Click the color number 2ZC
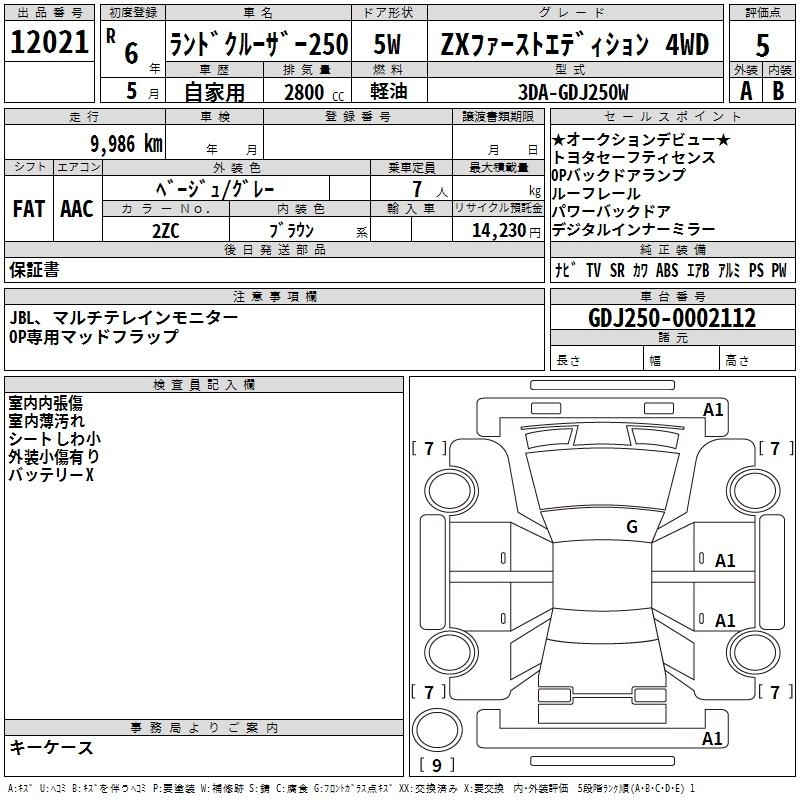The height and width of the screenshot is (800, 800). click(165, 230)
